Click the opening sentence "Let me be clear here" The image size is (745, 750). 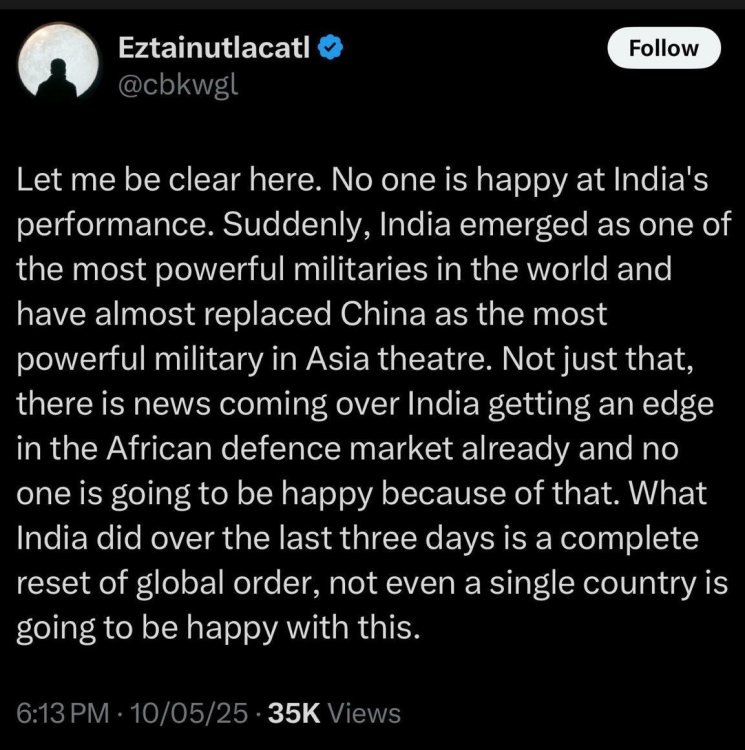coord(165,180)
